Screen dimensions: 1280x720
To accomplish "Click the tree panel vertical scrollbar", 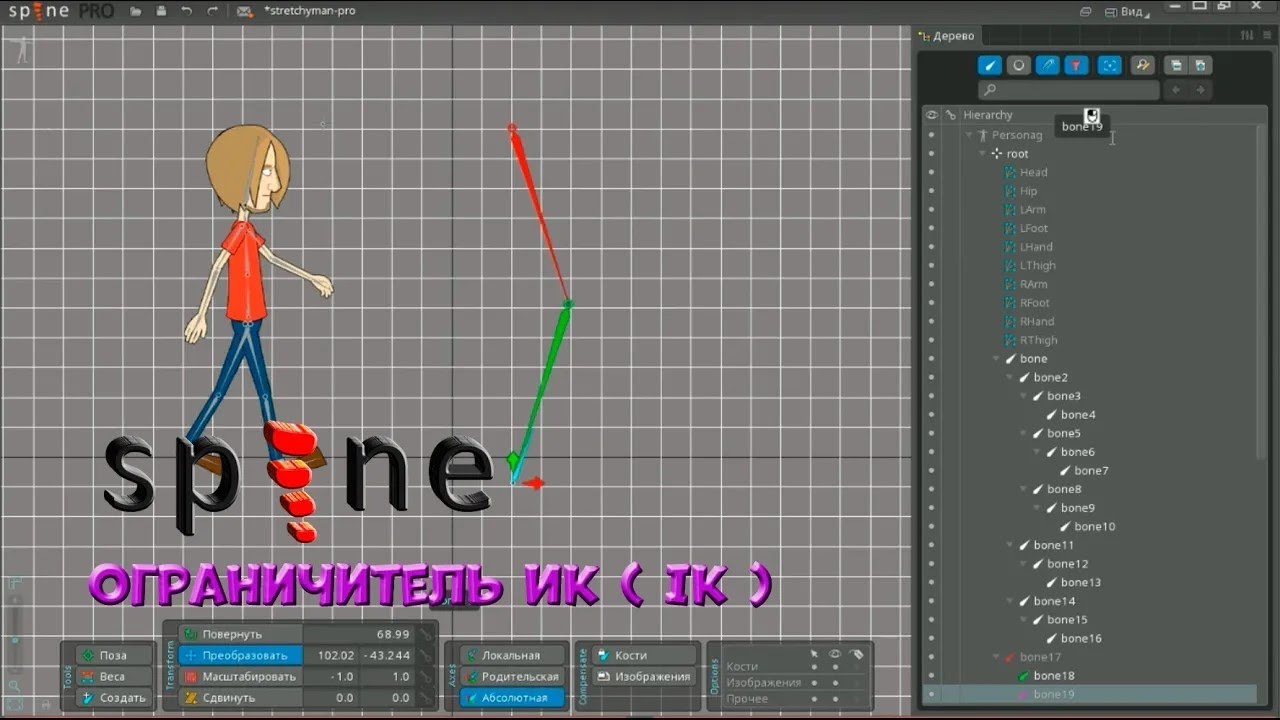I will 1263,290.
